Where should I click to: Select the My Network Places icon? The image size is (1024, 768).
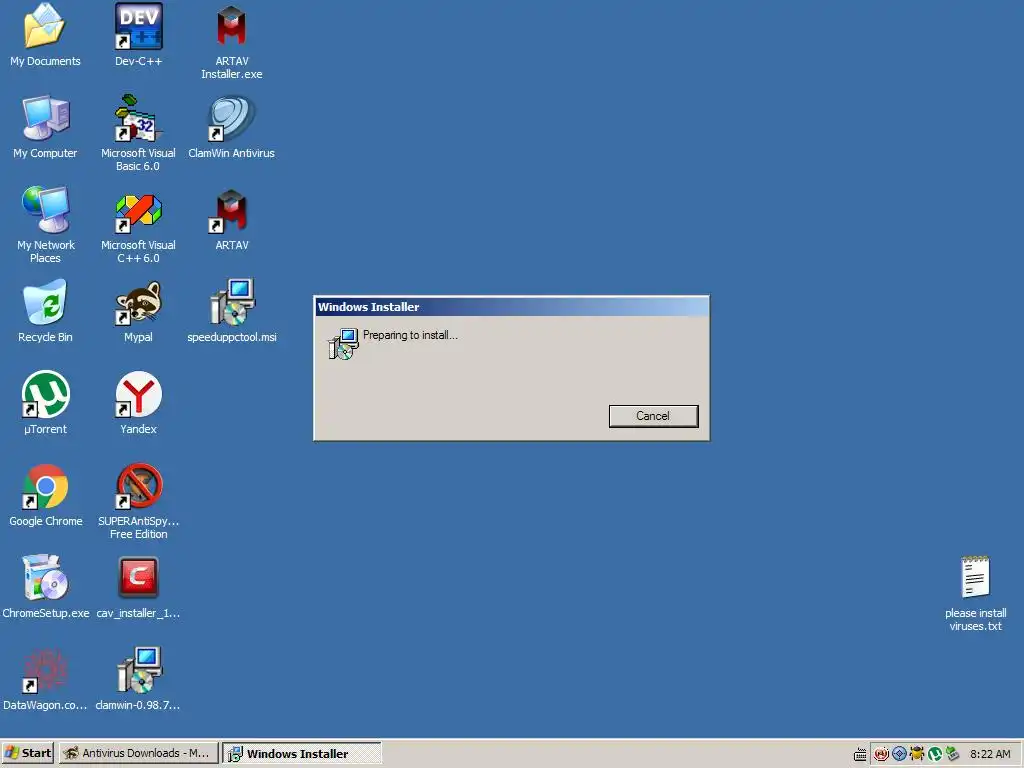coord(45,210)
